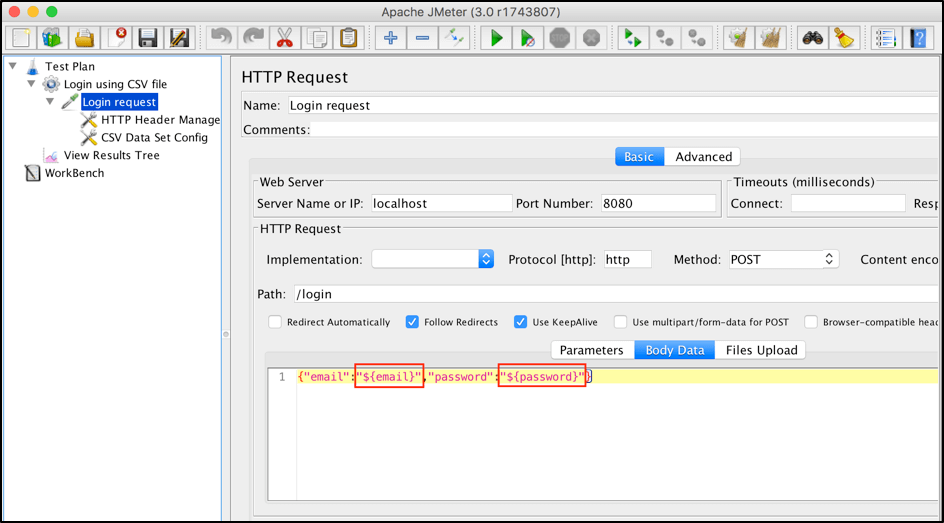Image resolution: width=944 pixels, height=523 pixels.
Task: Click the Copy icon
Action: [317, 38]
